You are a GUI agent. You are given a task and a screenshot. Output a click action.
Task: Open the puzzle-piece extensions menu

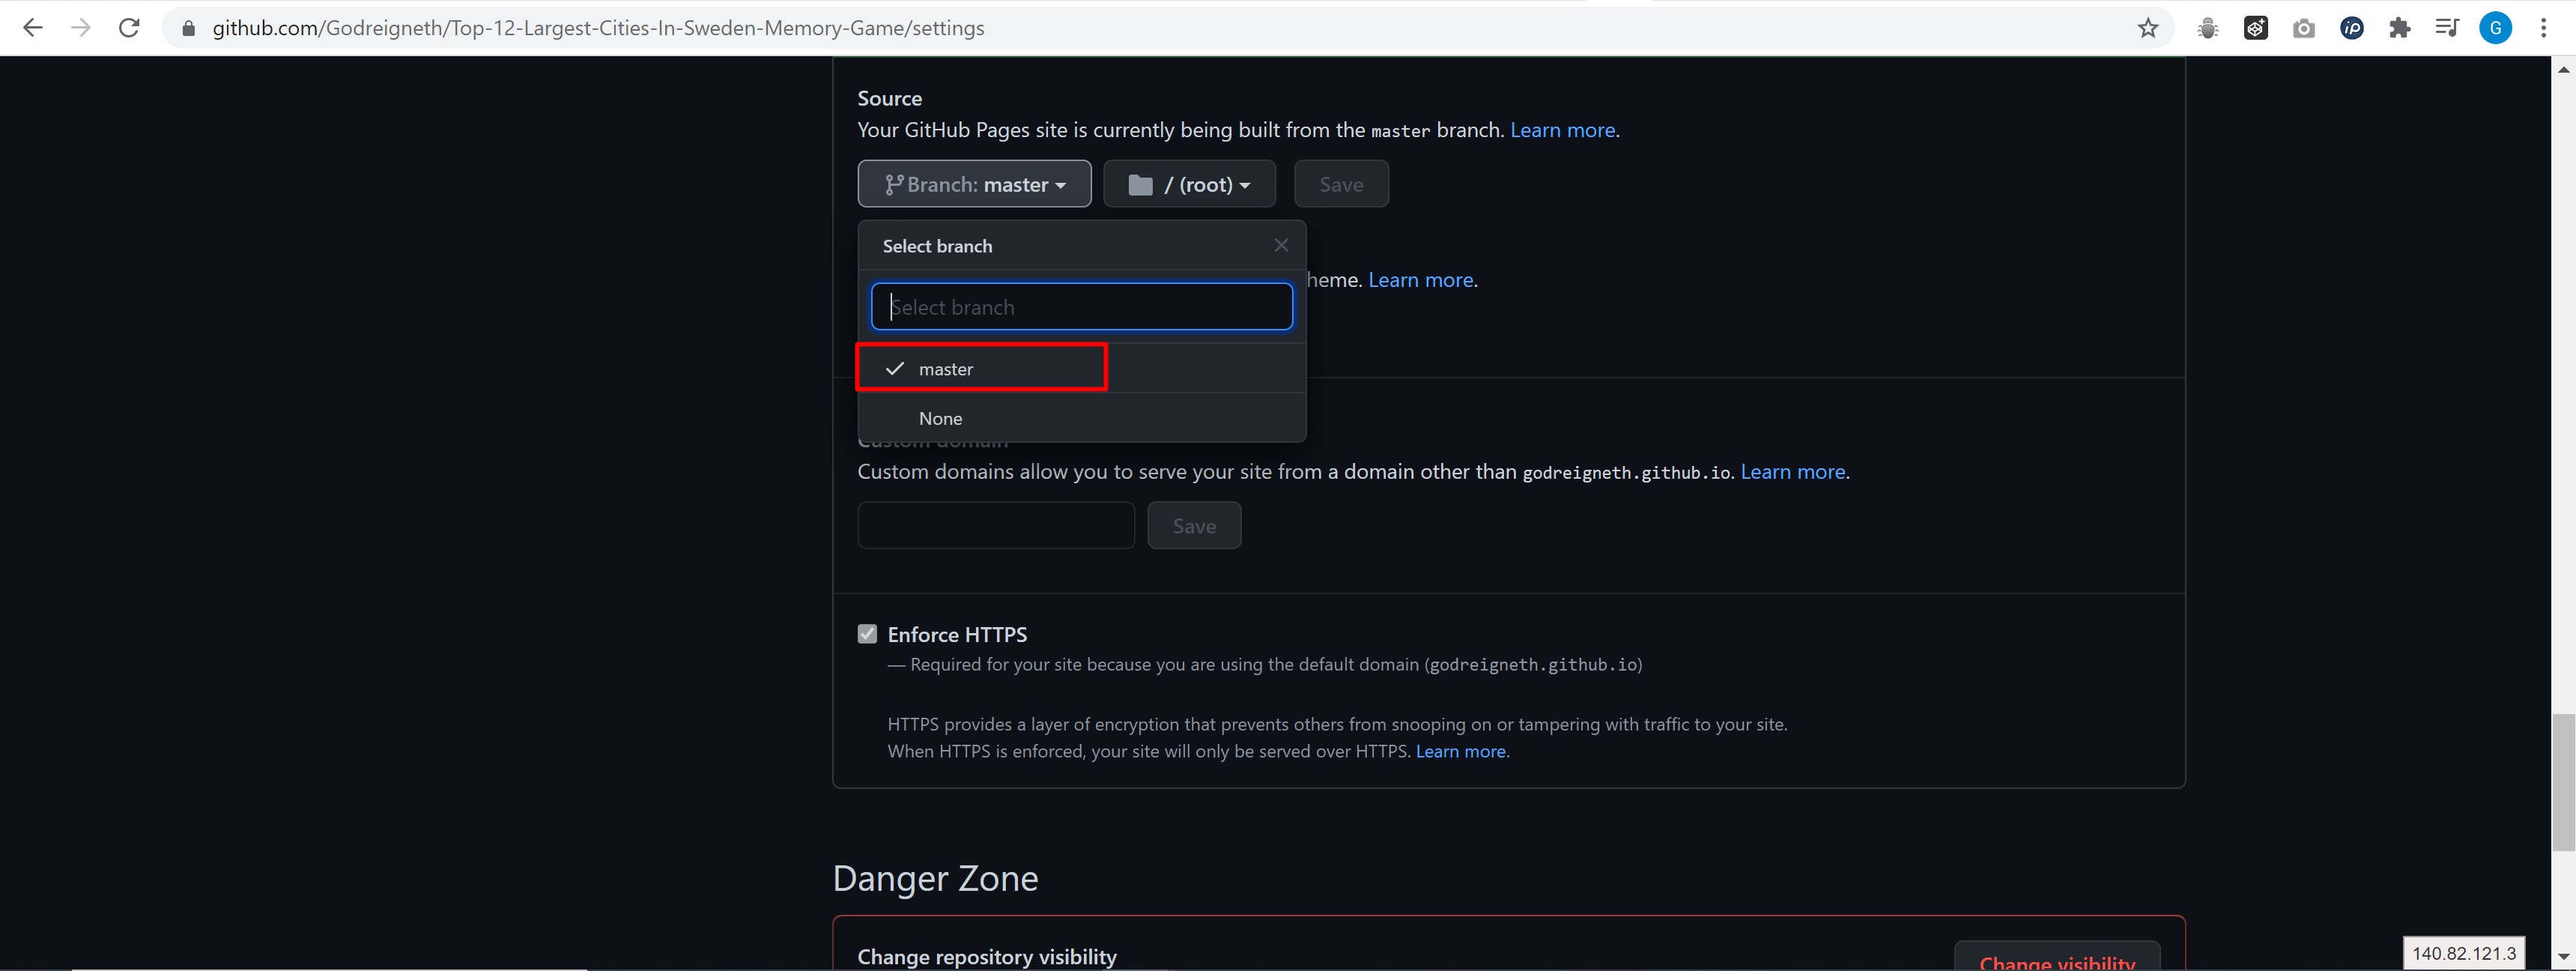pyautogui.click(x=2399, y=28)
